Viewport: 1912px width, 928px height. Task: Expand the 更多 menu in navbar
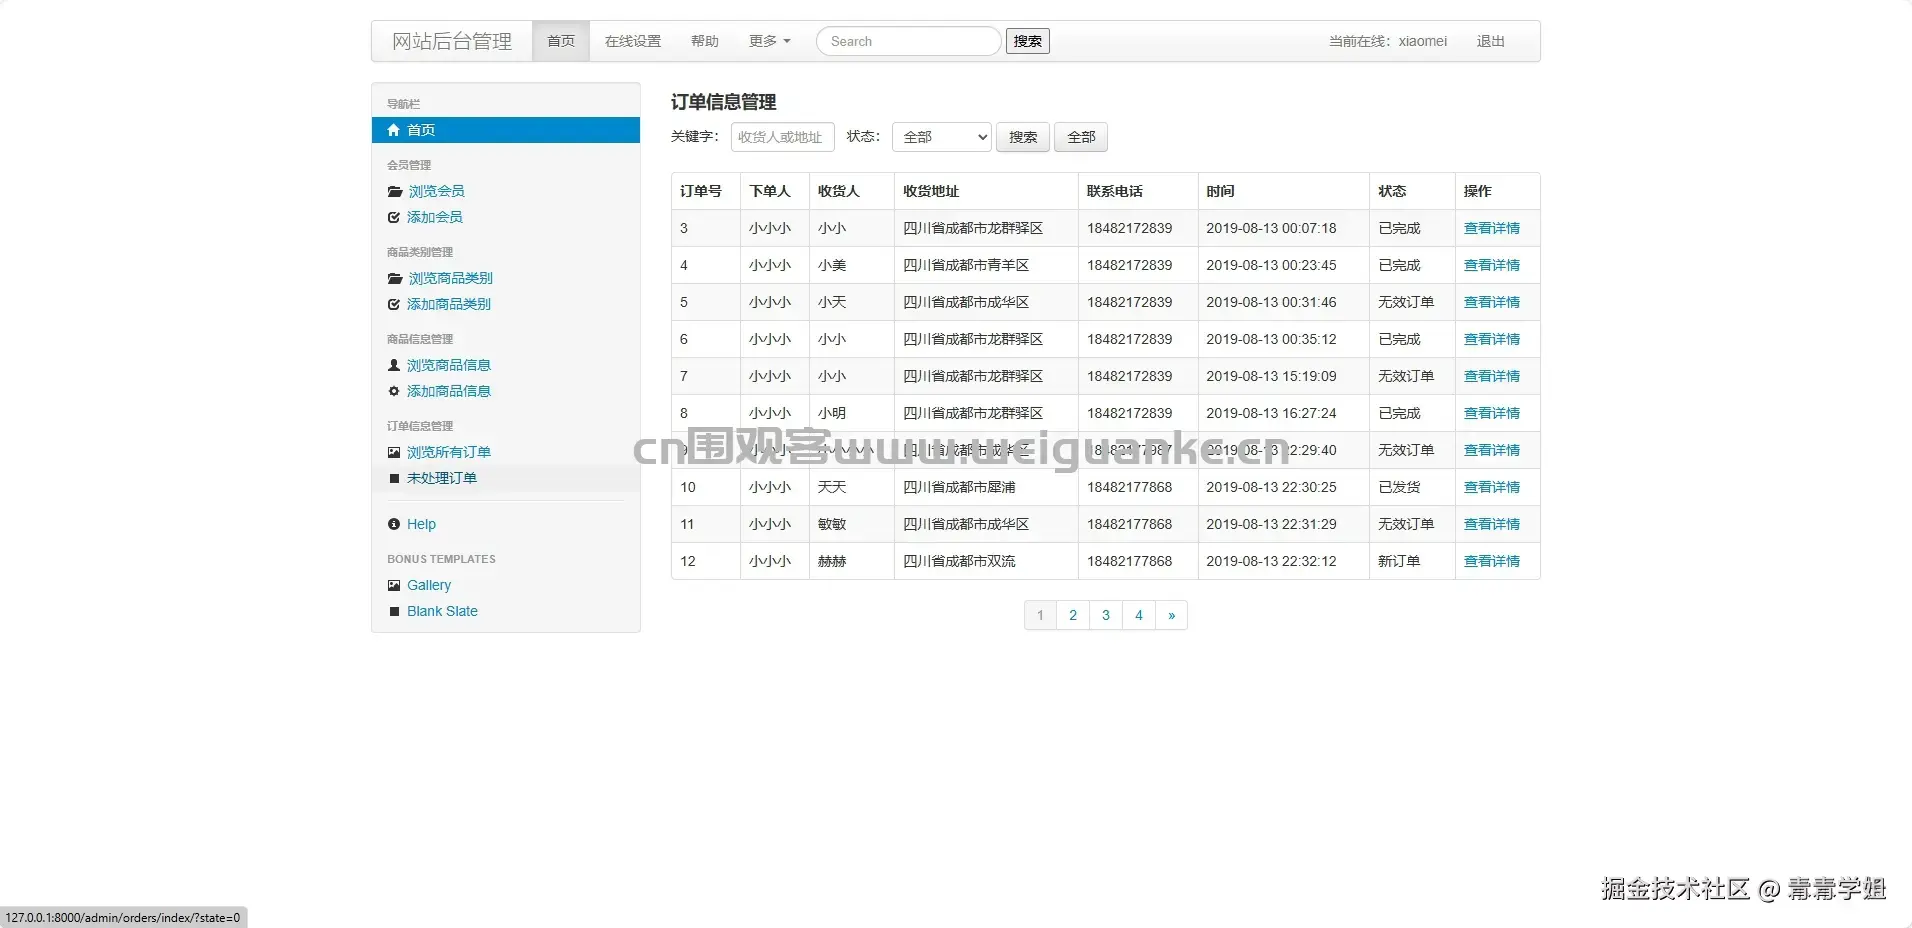tap(769, 41)
